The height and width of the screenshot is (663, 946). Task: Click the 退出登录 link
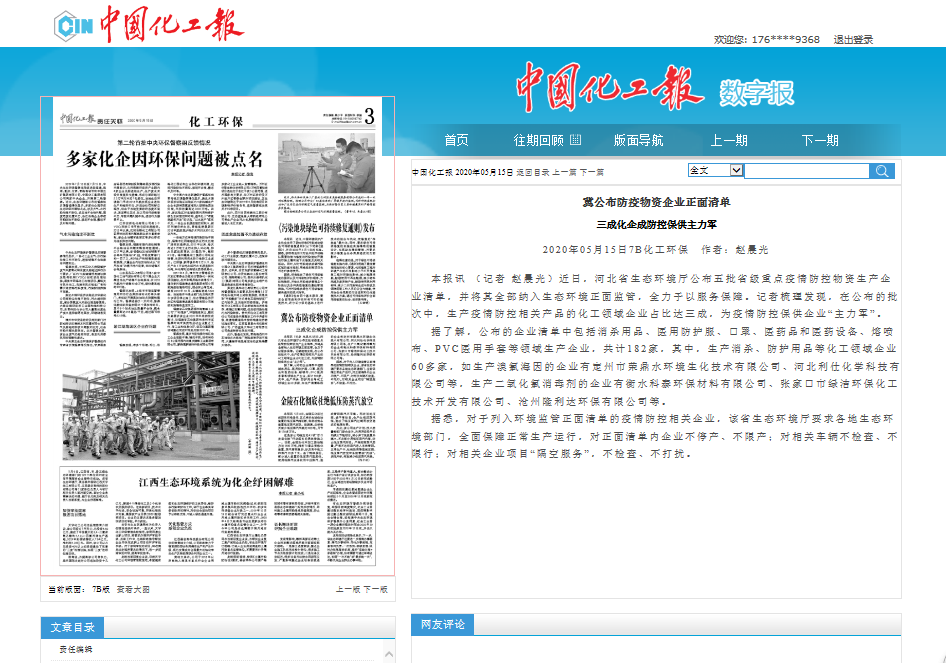[853, 40]
